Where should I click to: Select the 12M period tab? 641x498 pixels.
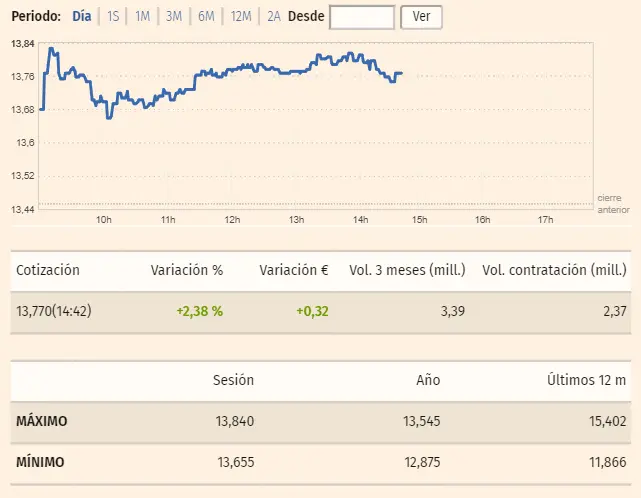point(240,17)
